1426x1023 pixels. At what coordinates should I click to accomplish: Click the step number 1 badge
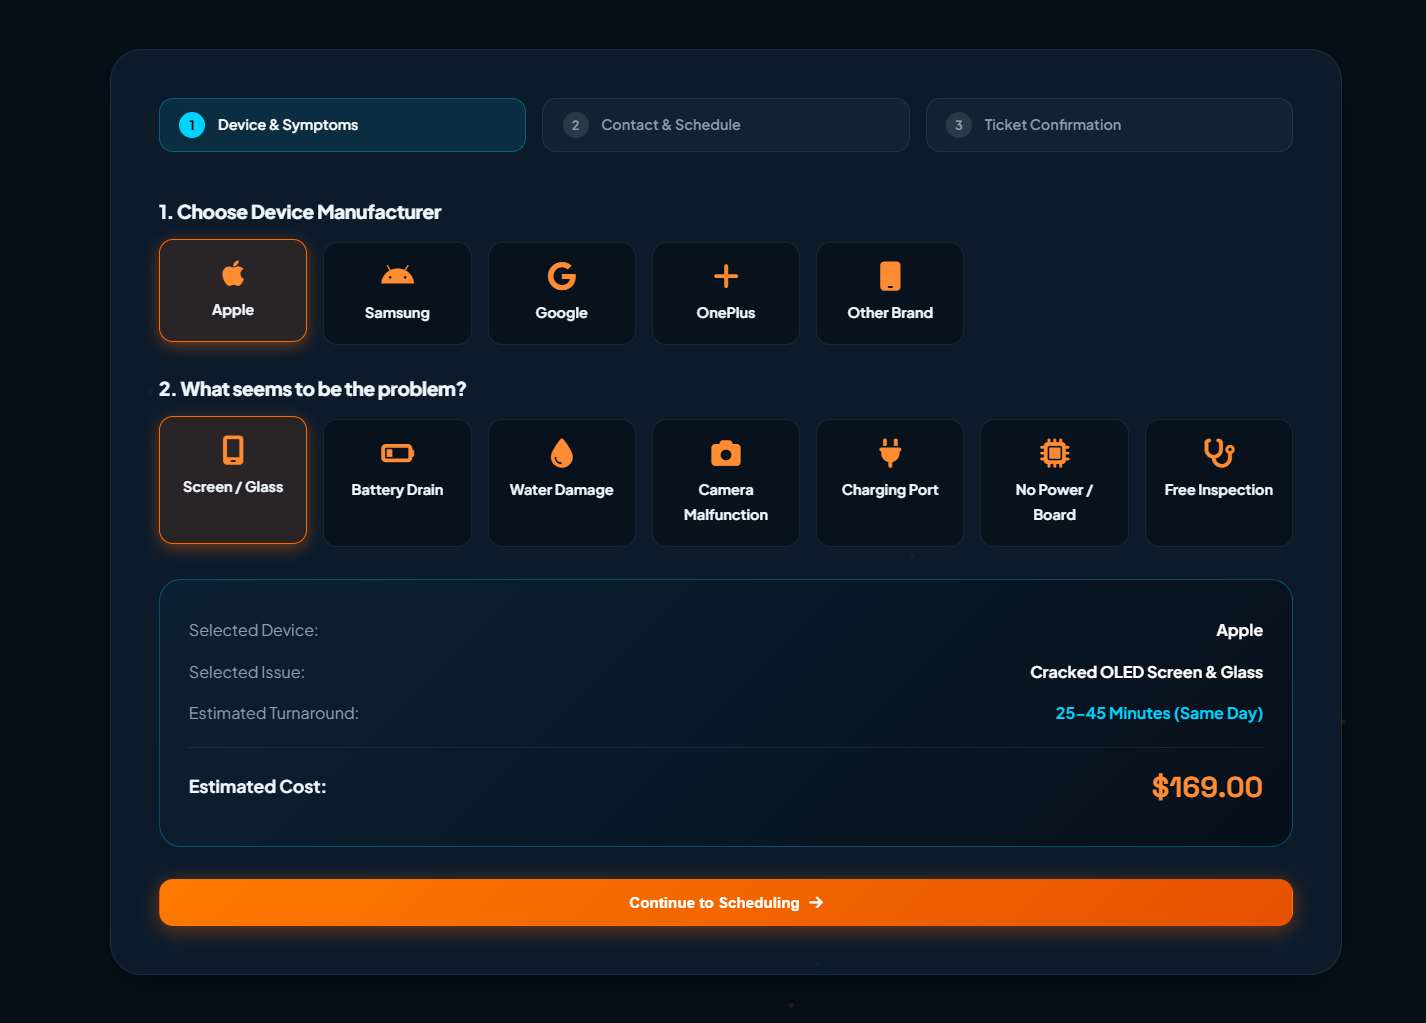pos(192,125)
